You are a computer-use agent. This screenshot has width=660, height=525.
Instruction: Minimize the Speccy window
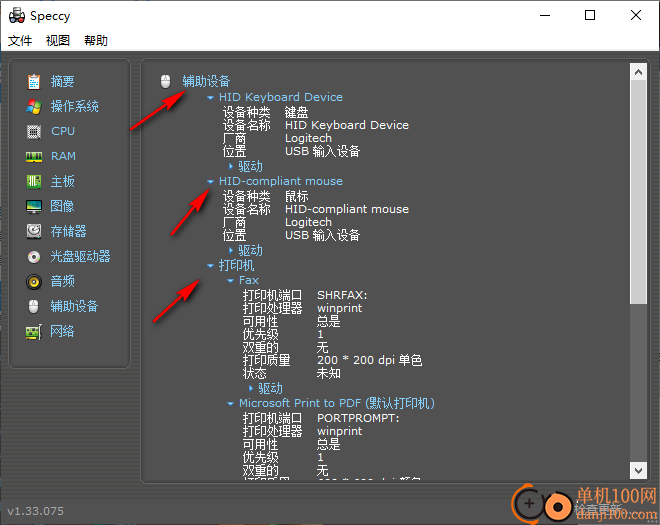click(x=545, y=16)
